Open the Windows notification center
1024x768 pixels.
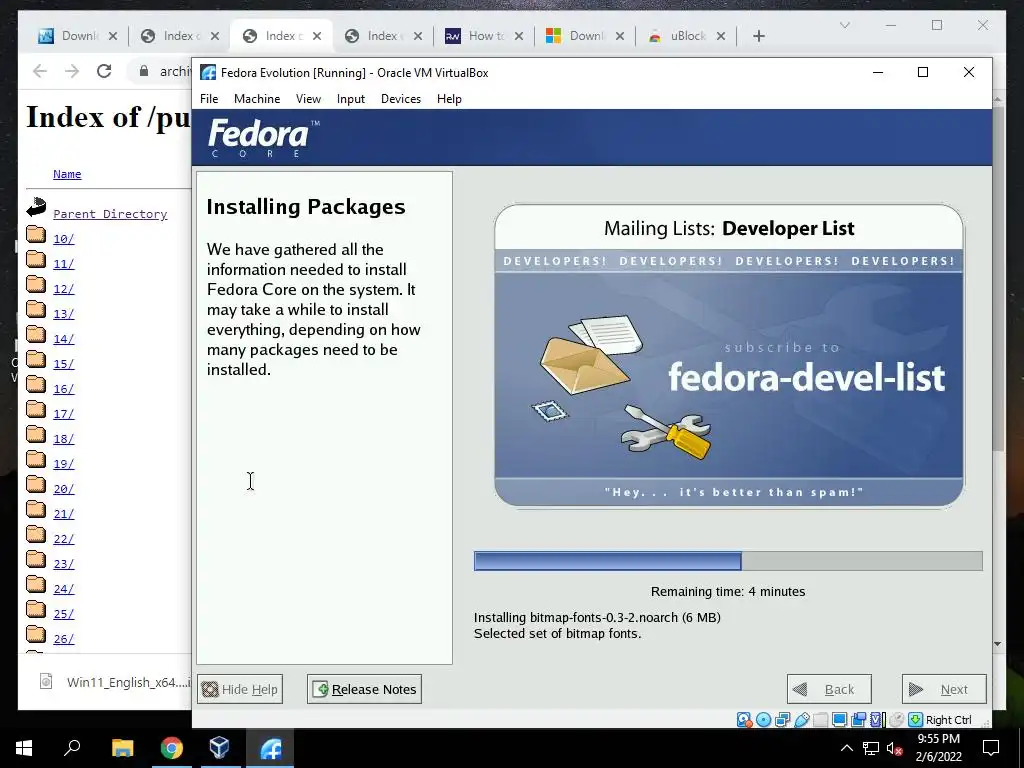[991, 748]
